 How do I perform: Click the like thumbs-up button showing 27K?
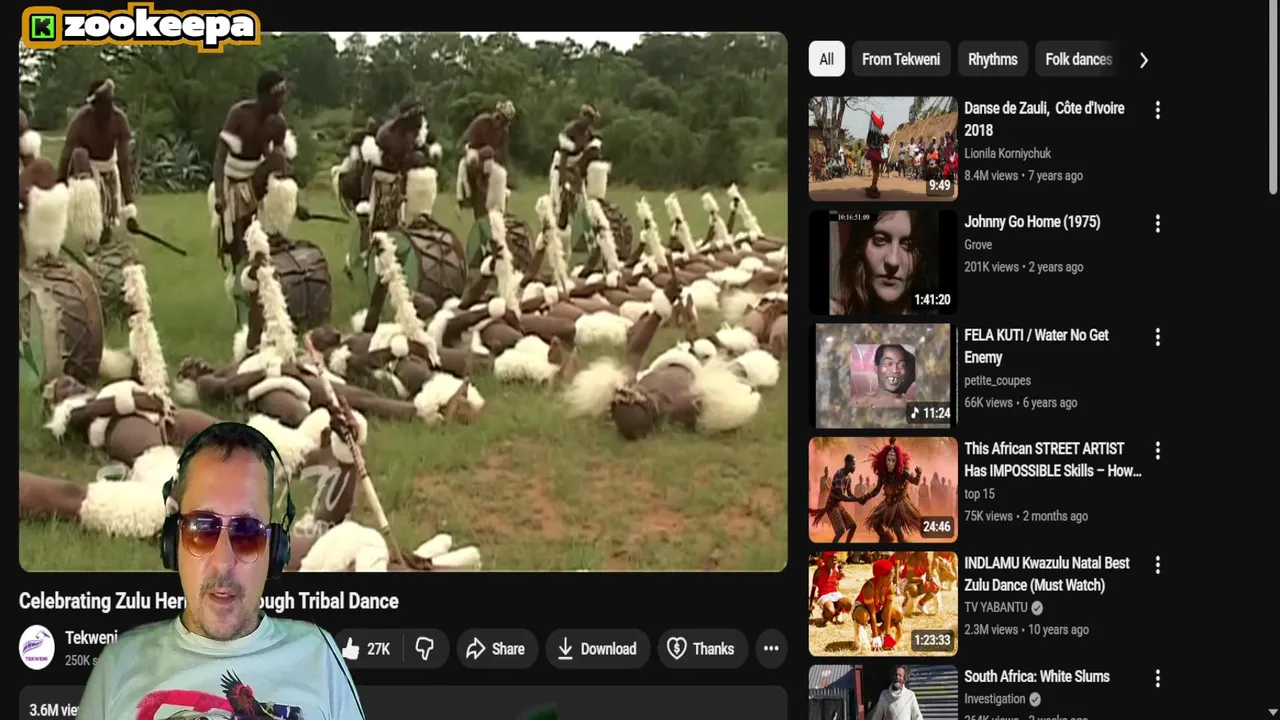[x=365, y=649]
